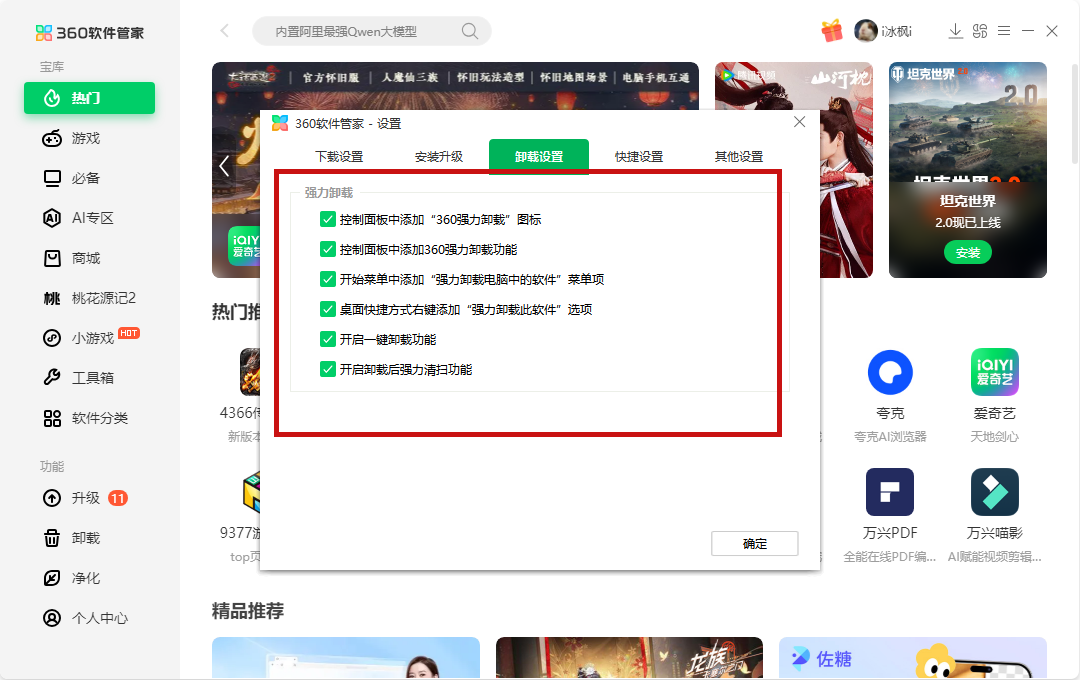
Task: Open the 坦克世界 banner thumbnail
Action: click(x=968, y=170)
